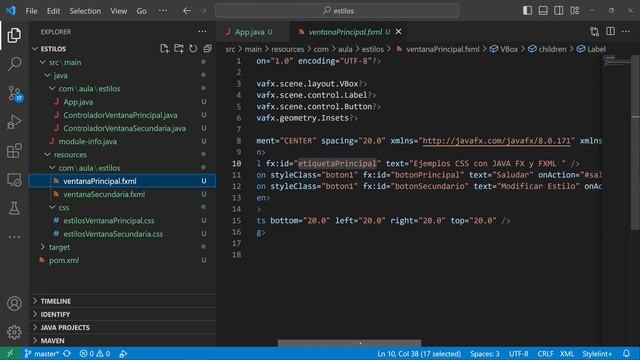Collapse the java folder
The width and height of the screenshot is (640, 360).
48,75
